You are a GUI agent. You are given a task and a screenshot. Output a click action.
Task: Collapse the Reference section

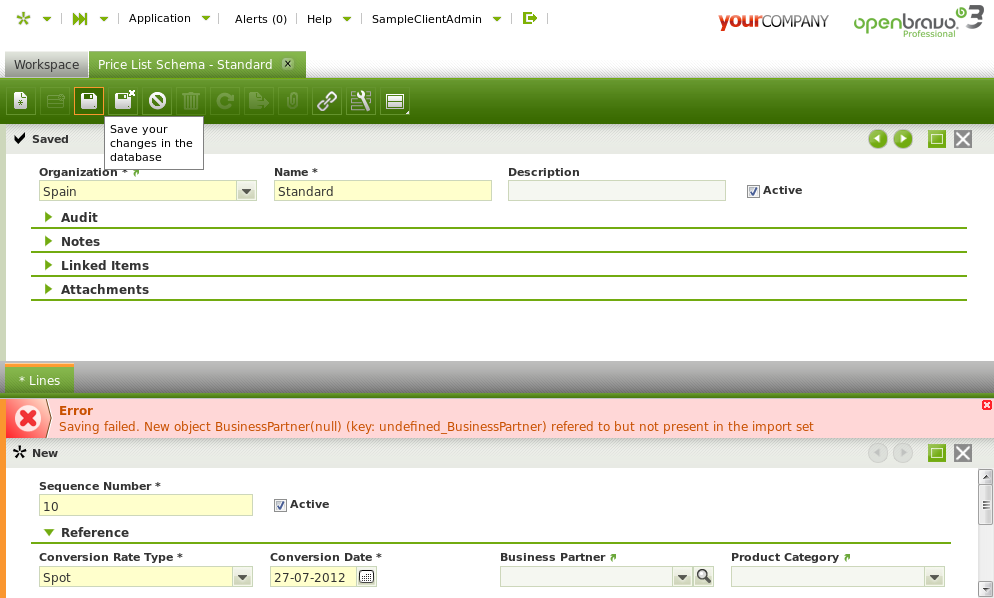tap(49, 533)
